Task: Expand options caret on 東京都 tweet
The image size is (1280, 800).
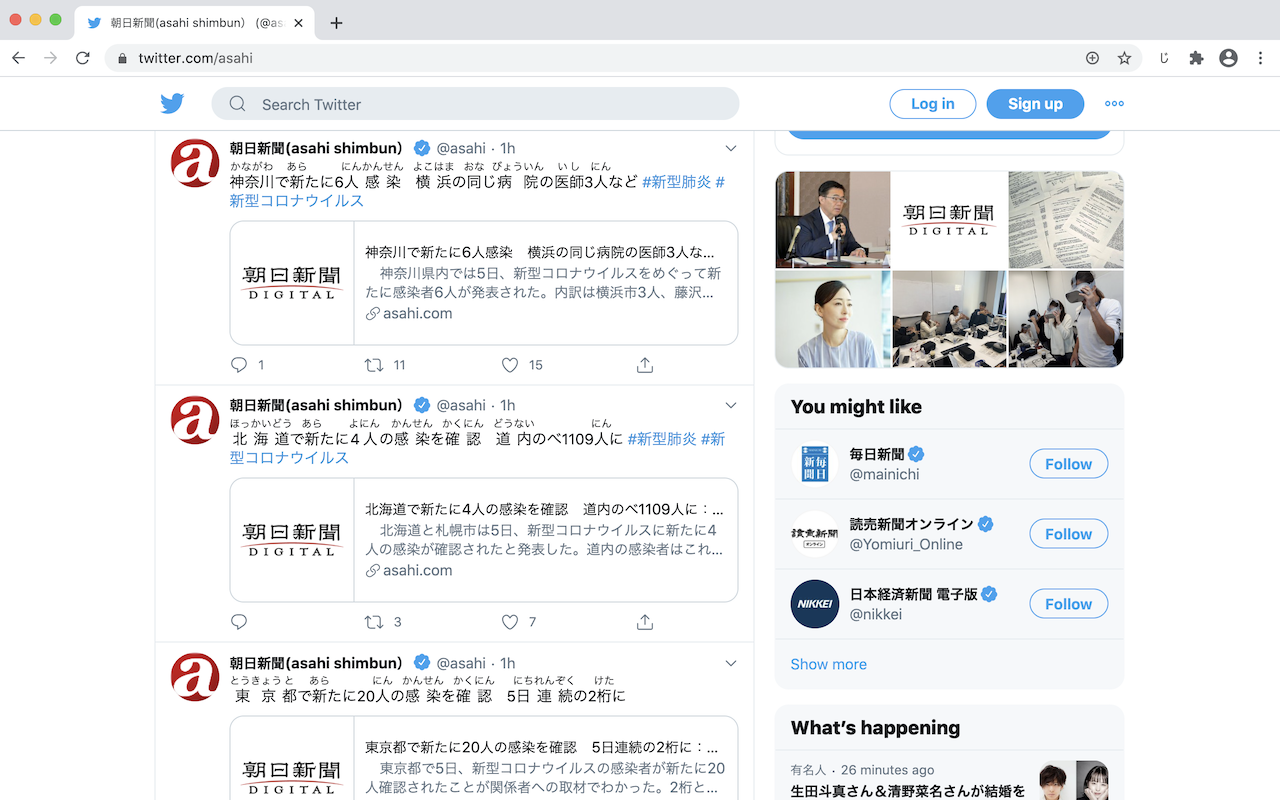Action: click(731, 663)
